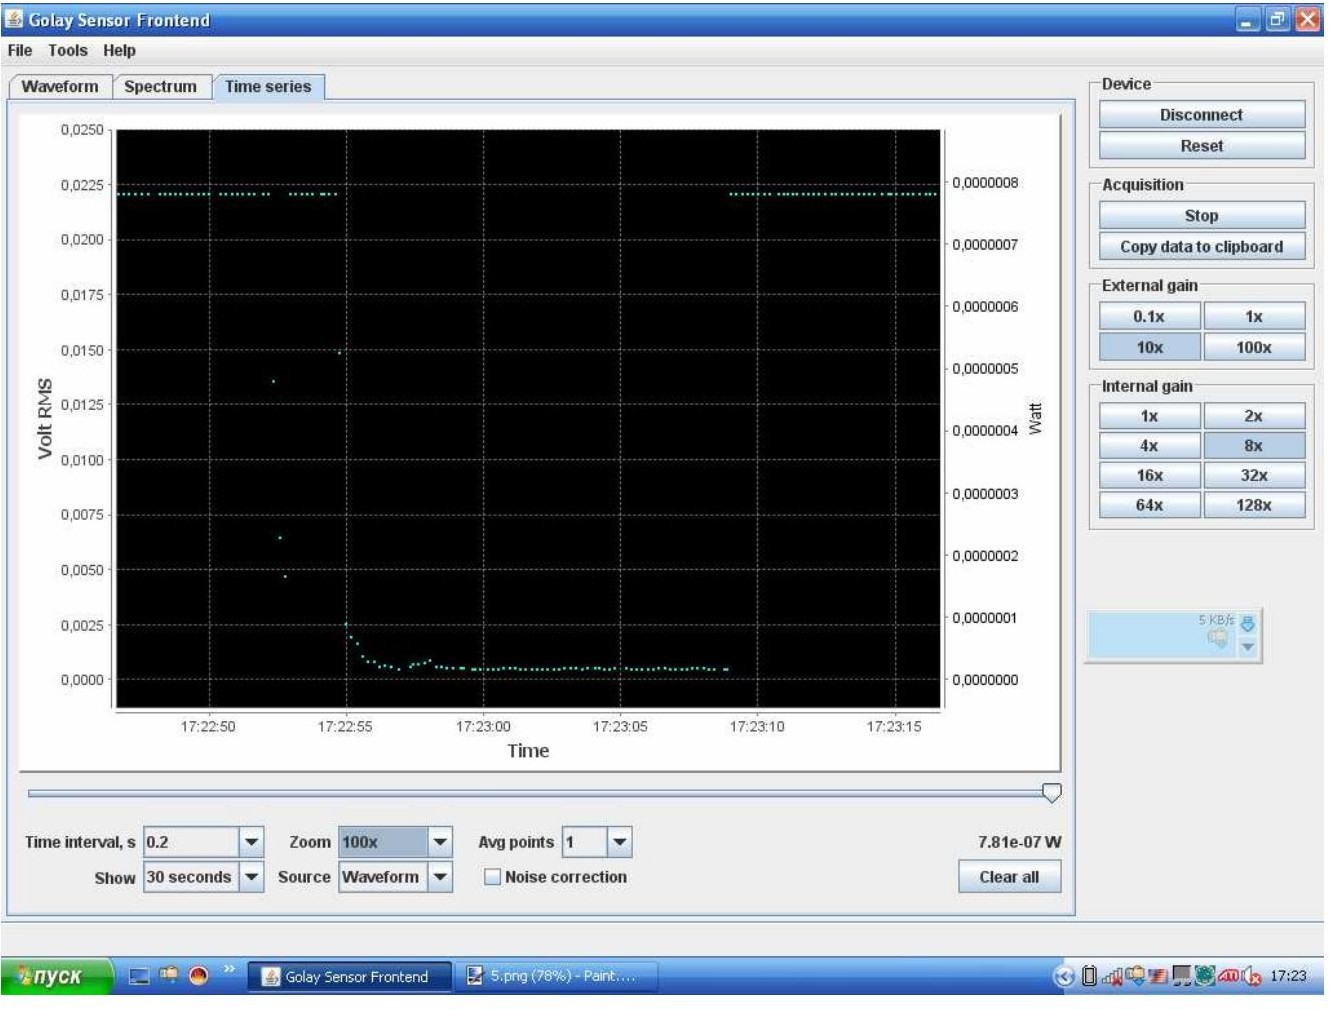
Task: Click the Show Desktop quick launch icon
Action: click(x=140, y=976)
